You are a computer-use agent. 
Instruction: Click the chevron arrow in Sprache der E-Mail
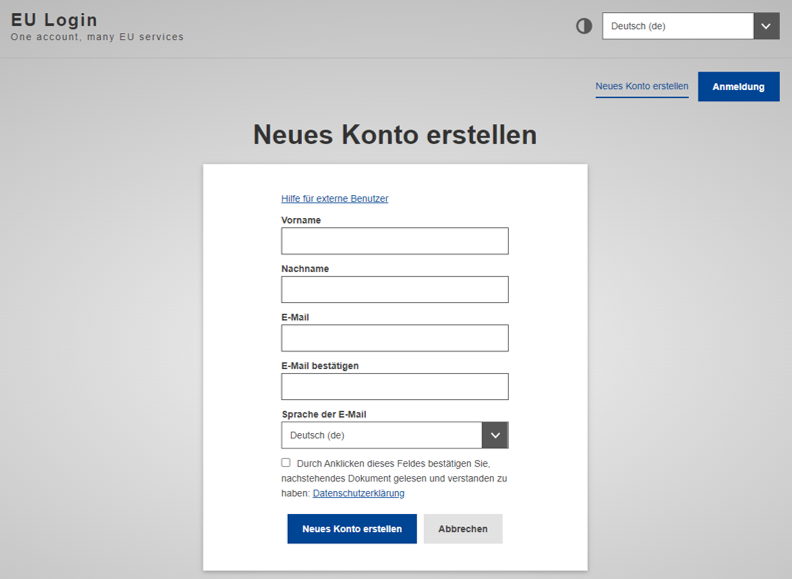495,435
